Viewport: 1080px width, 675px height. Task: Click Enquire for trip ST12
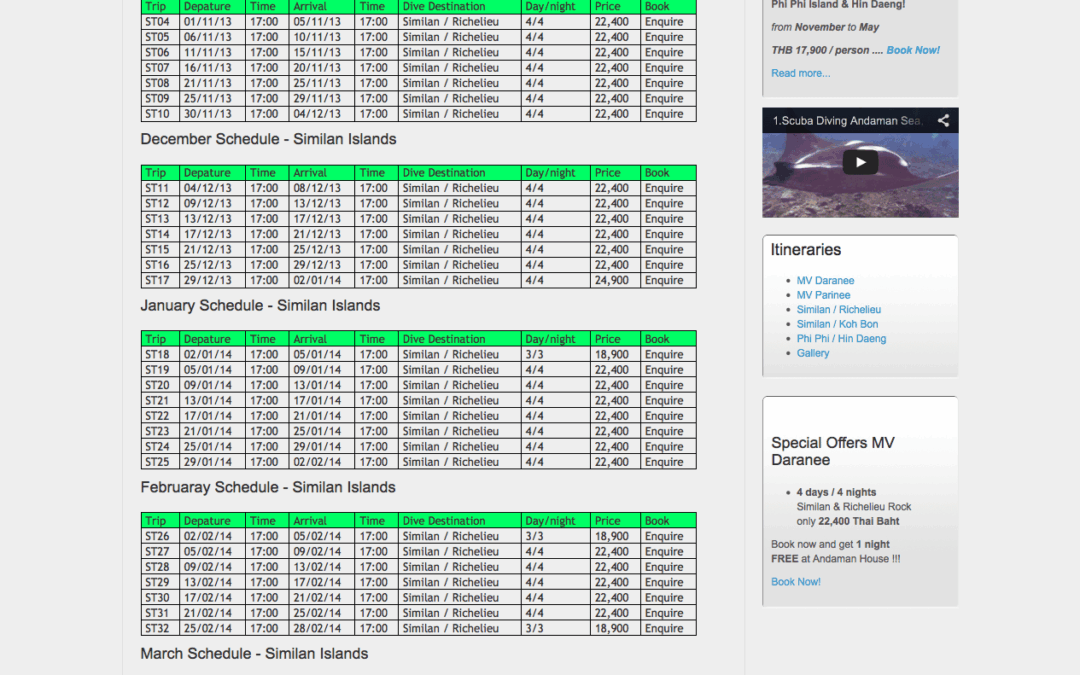(x=664, y=203)
